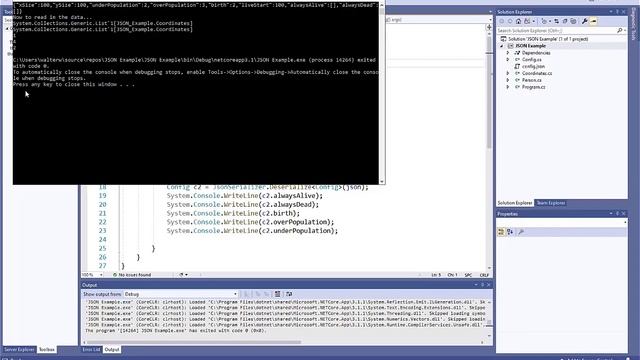Click Categorized icon in Properties panel
Viewport: 640px width, 360px height.
coord(501,232)
